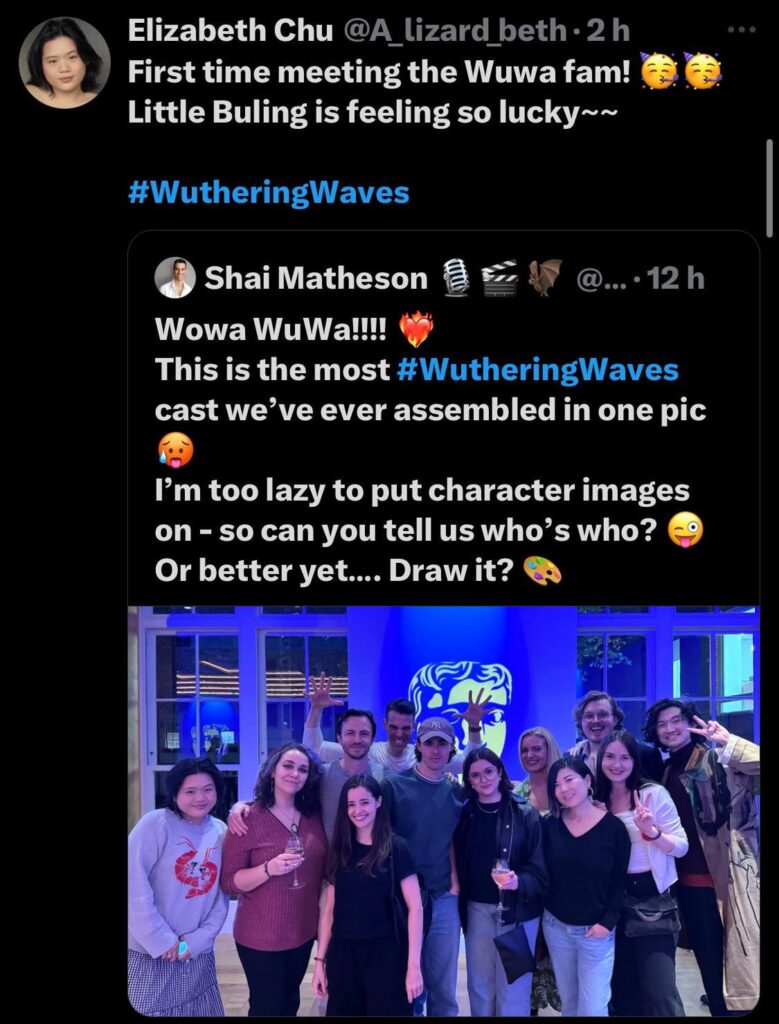Screen dimensions: 779x1024
Task: Click the Elizabeth Chu display name
Action: [x=231, y=31]
